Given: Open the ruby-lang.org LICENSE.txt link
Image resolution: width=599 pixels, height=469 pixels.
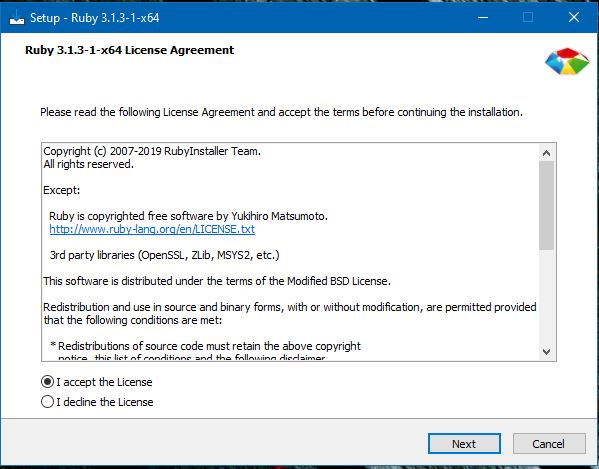Looking at the screenshot, I should [152, 229].
